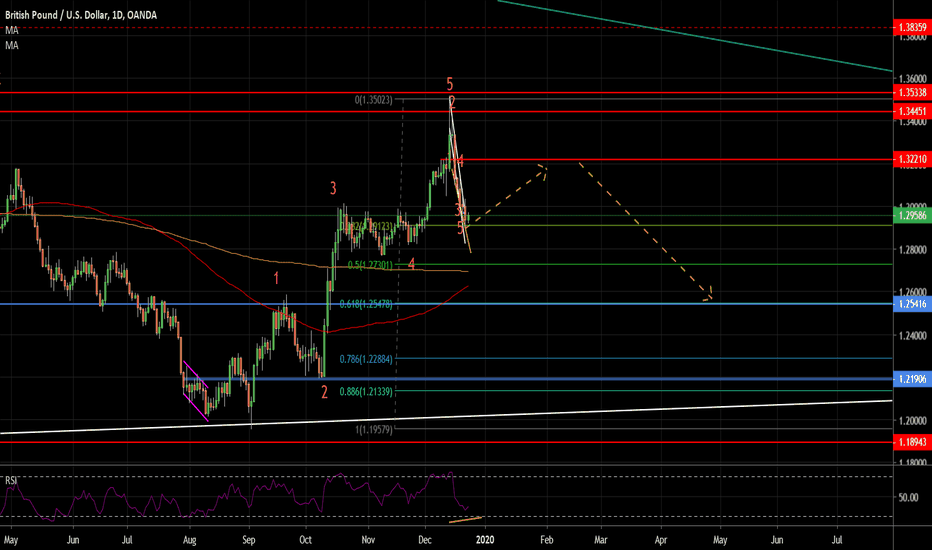Click the first May label at time axis start
The width and height of the screenshot is (932, 550).
[x=11, y=540]
